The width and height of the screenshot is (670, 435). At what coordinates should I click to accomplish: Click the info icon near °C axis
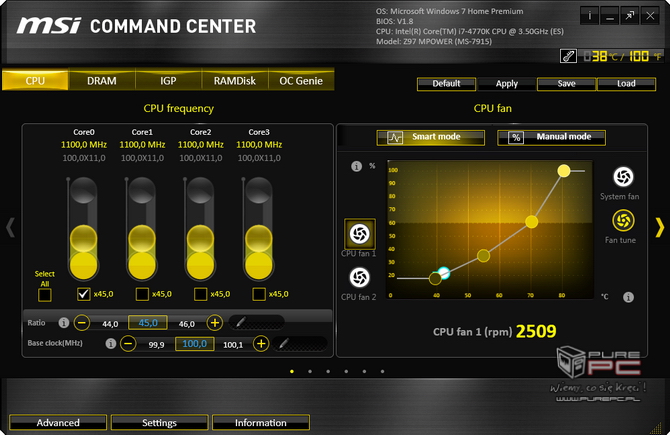click(x=628, y=297)
